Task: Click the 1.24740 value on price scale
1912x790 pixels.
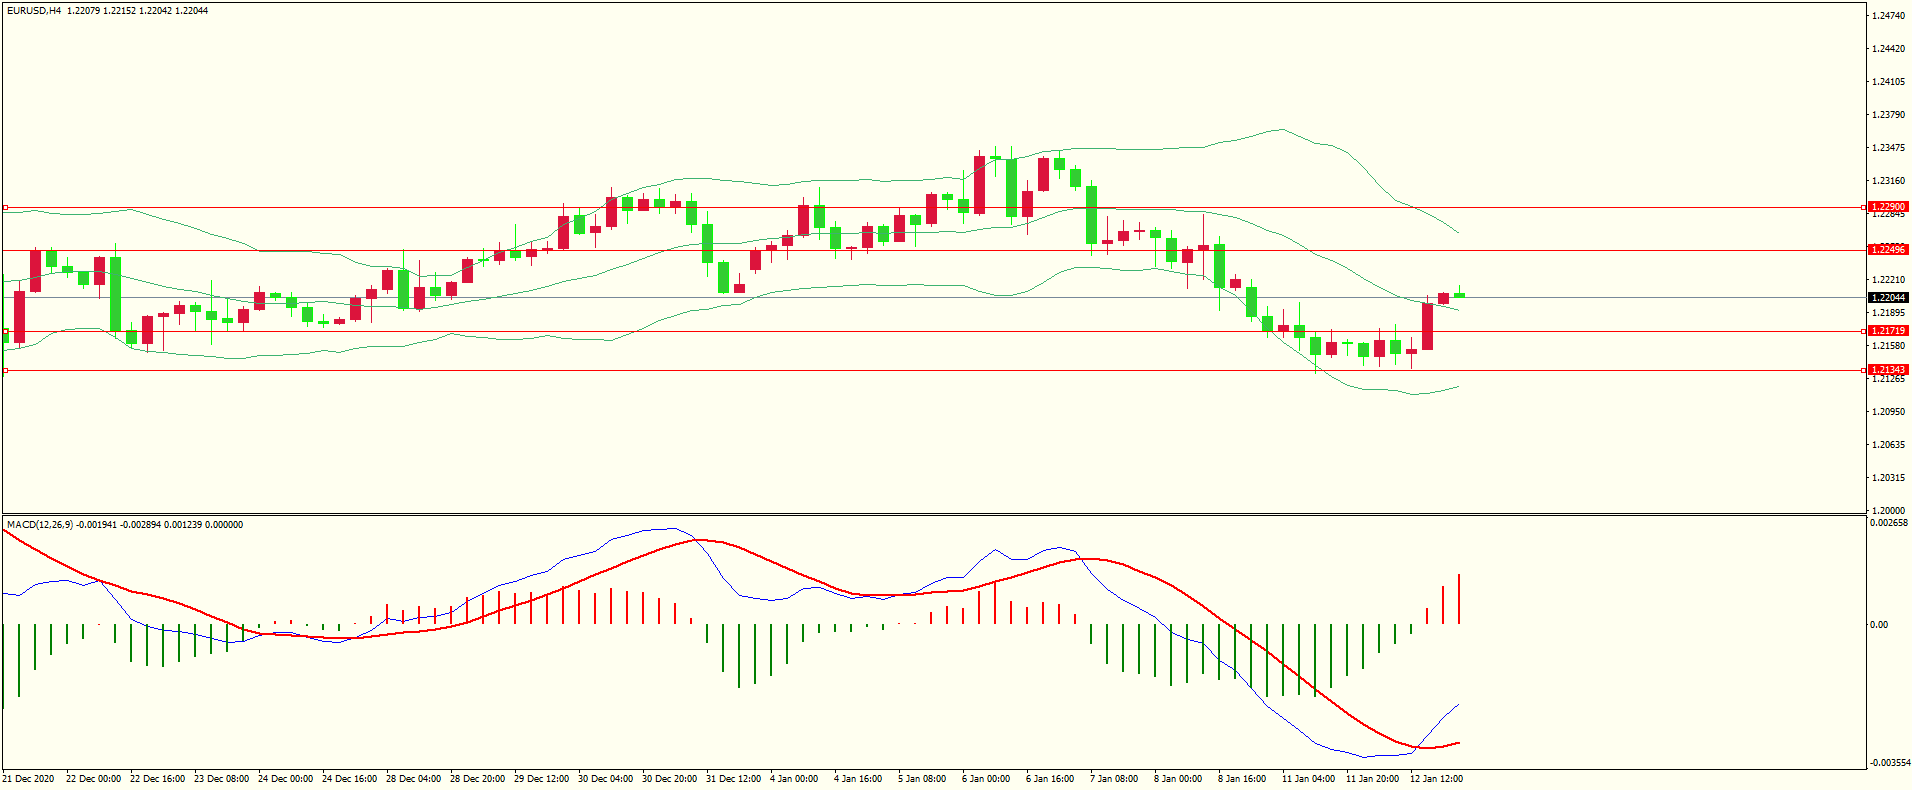Action: coord(1888,16)
